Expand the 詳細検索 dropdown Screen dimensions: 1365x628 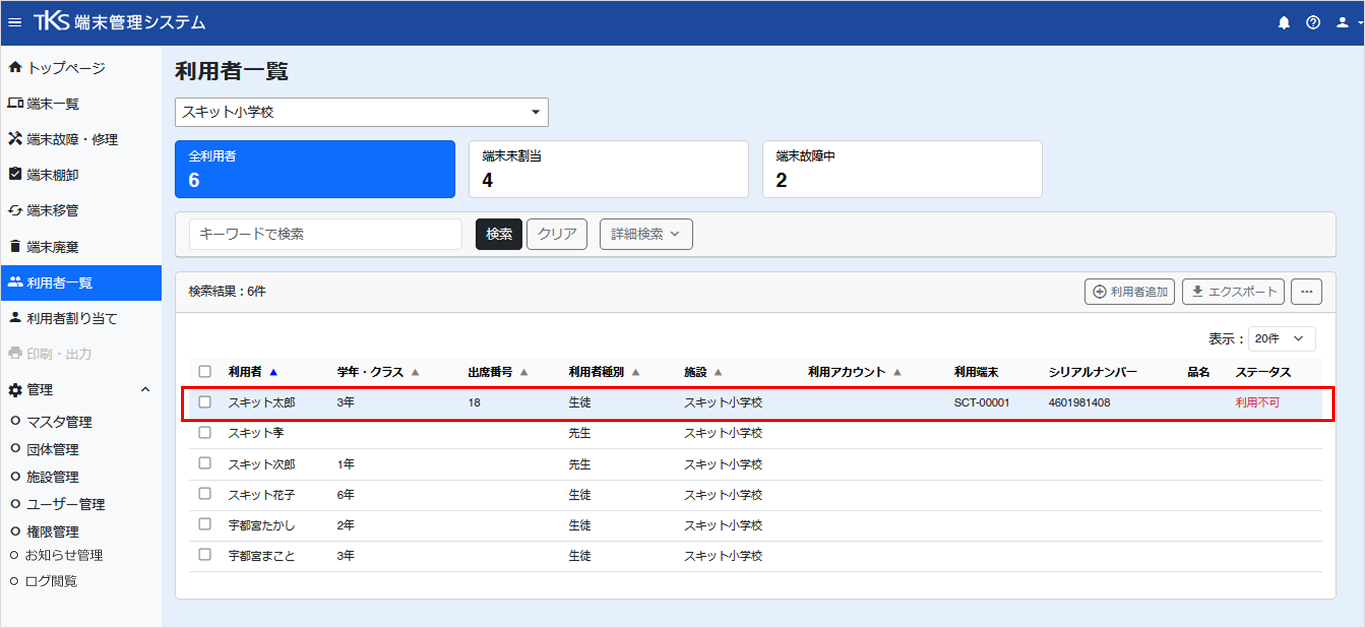click(x=646, y=234)
